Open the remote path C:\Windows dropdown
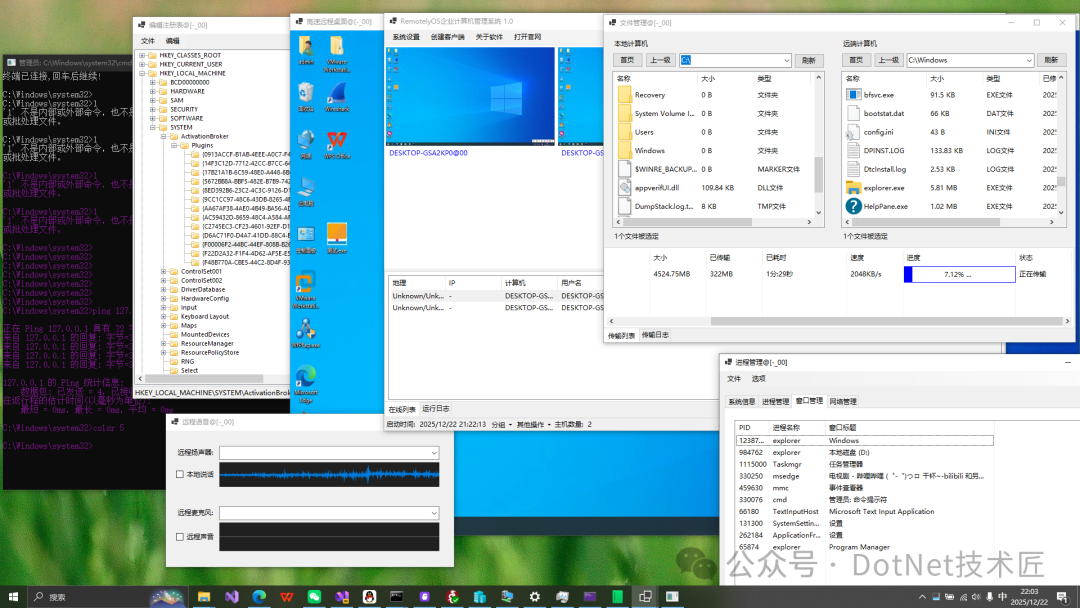Screen dimensions: 1080x608 1028,60
